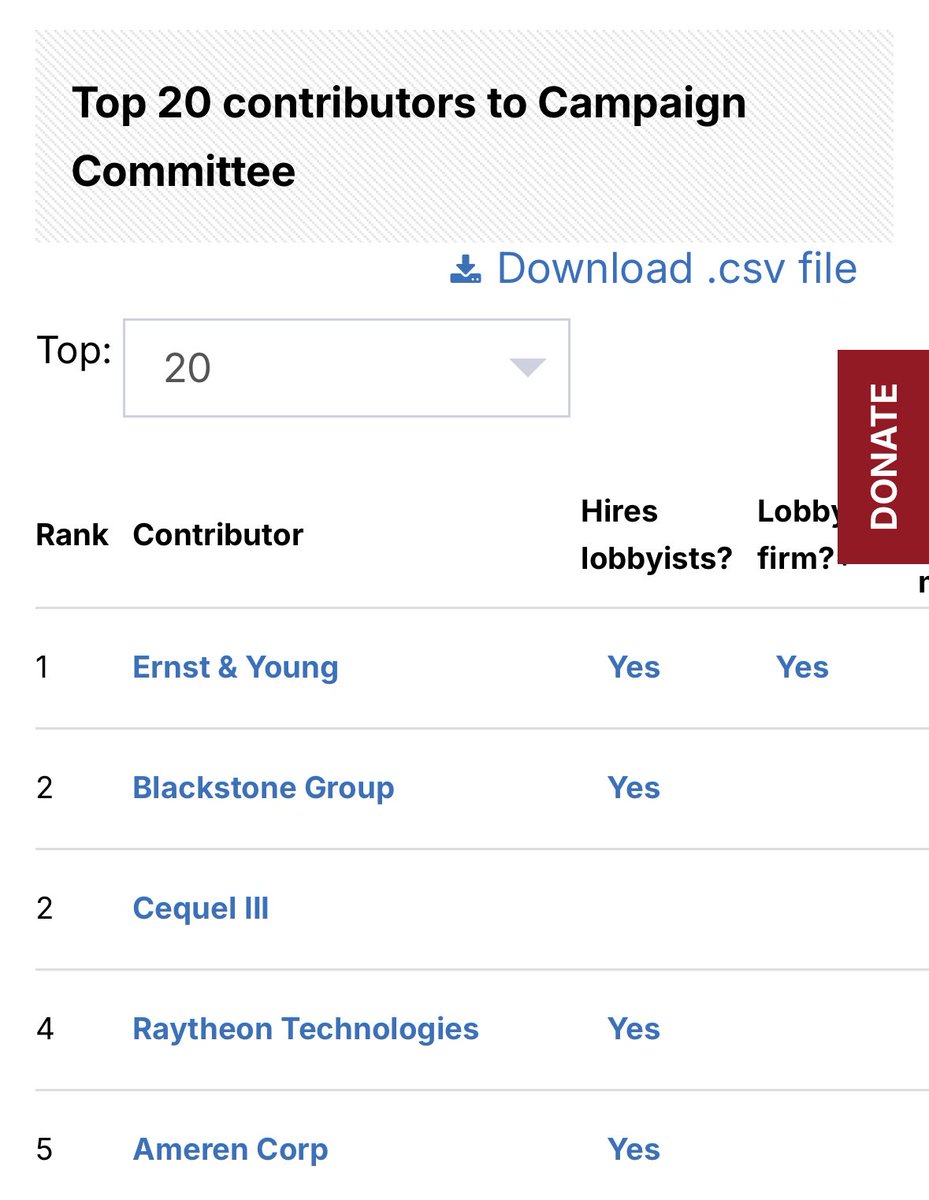Click rank number 4 in Raytheon row

point(44,1029)
